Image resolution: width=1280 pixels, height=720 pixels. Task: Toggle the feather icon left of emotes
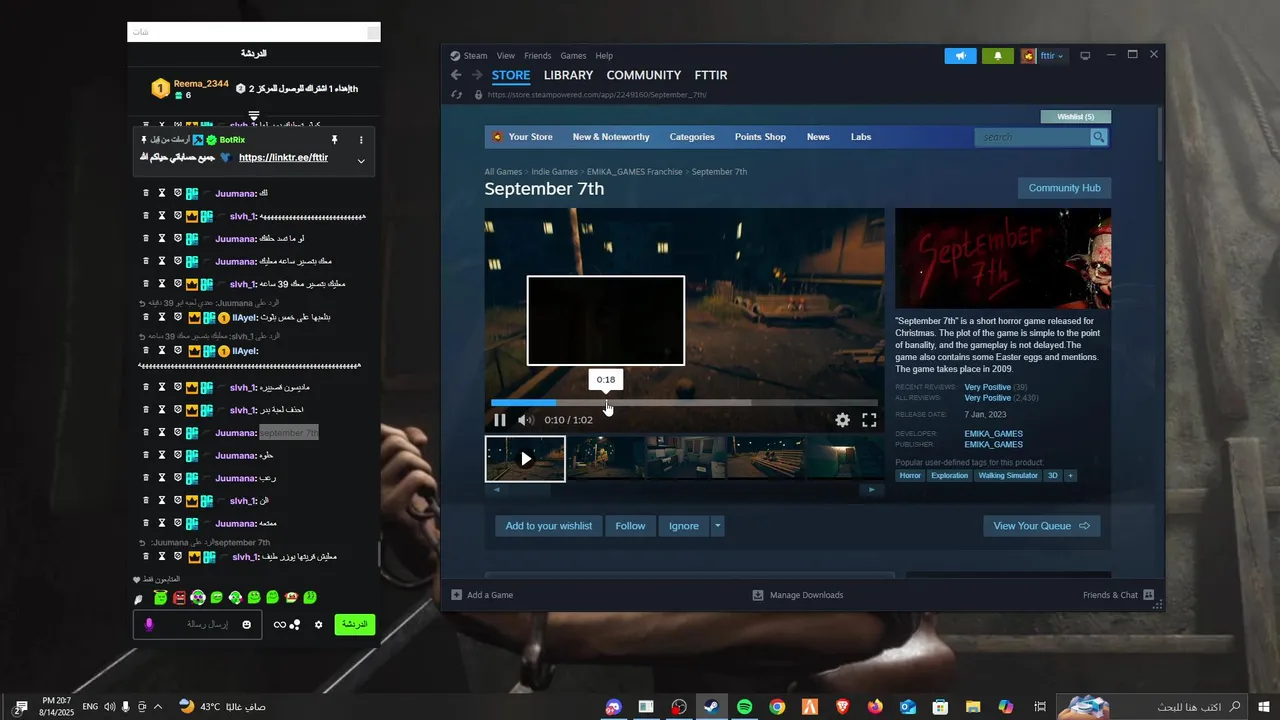point(139,598)
